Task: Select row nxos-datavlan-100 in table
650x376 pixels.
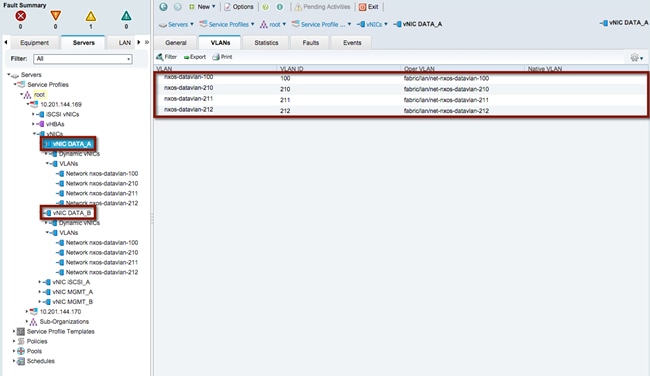Action: point(401,78)
